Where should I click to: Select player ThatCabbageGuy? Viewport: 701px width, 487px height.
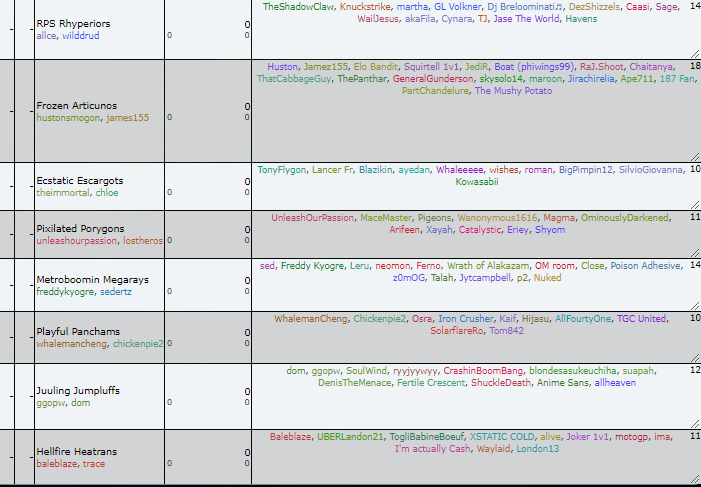(294, 79)
